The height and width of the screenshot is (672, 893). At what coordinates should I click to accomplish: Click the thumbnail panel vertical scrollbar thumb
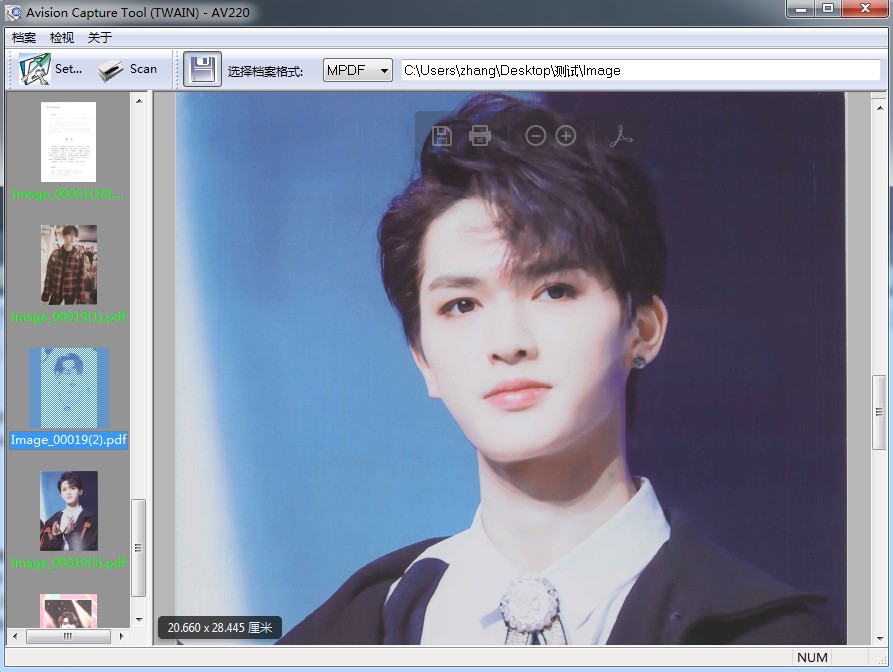[138, 548]
